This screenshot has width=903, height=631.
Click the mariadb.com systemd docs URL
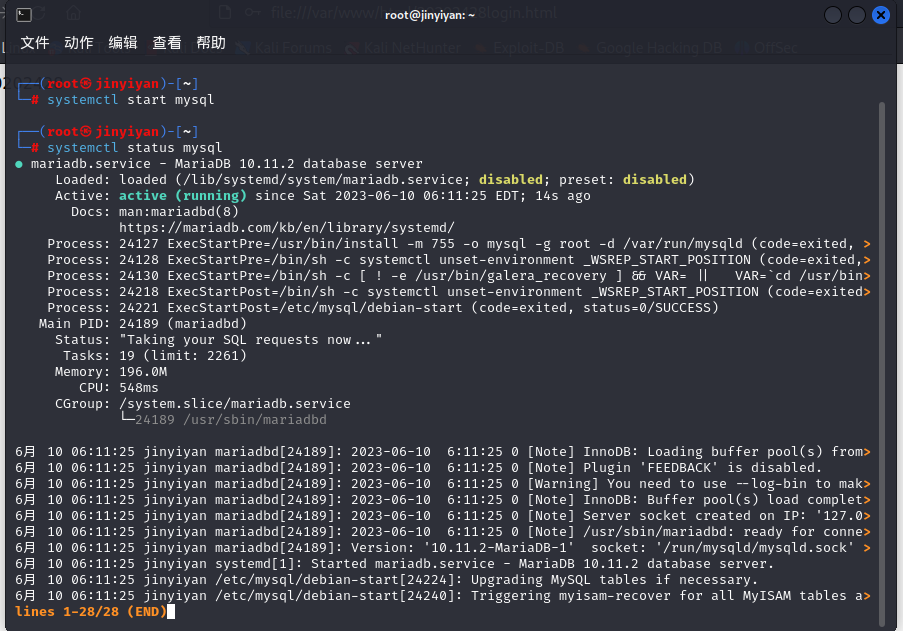(x=287, y=228)
